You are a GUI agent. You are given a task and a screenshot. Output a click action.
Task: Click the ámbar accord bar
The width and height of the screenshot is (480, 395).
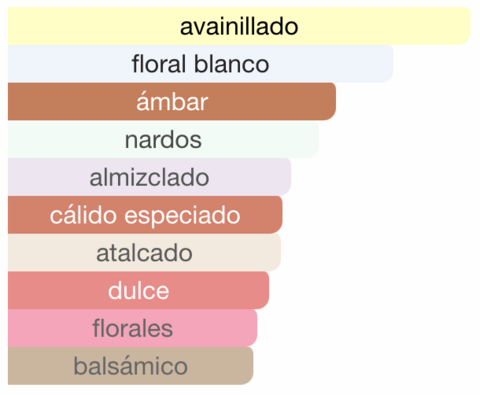[172, 101]
